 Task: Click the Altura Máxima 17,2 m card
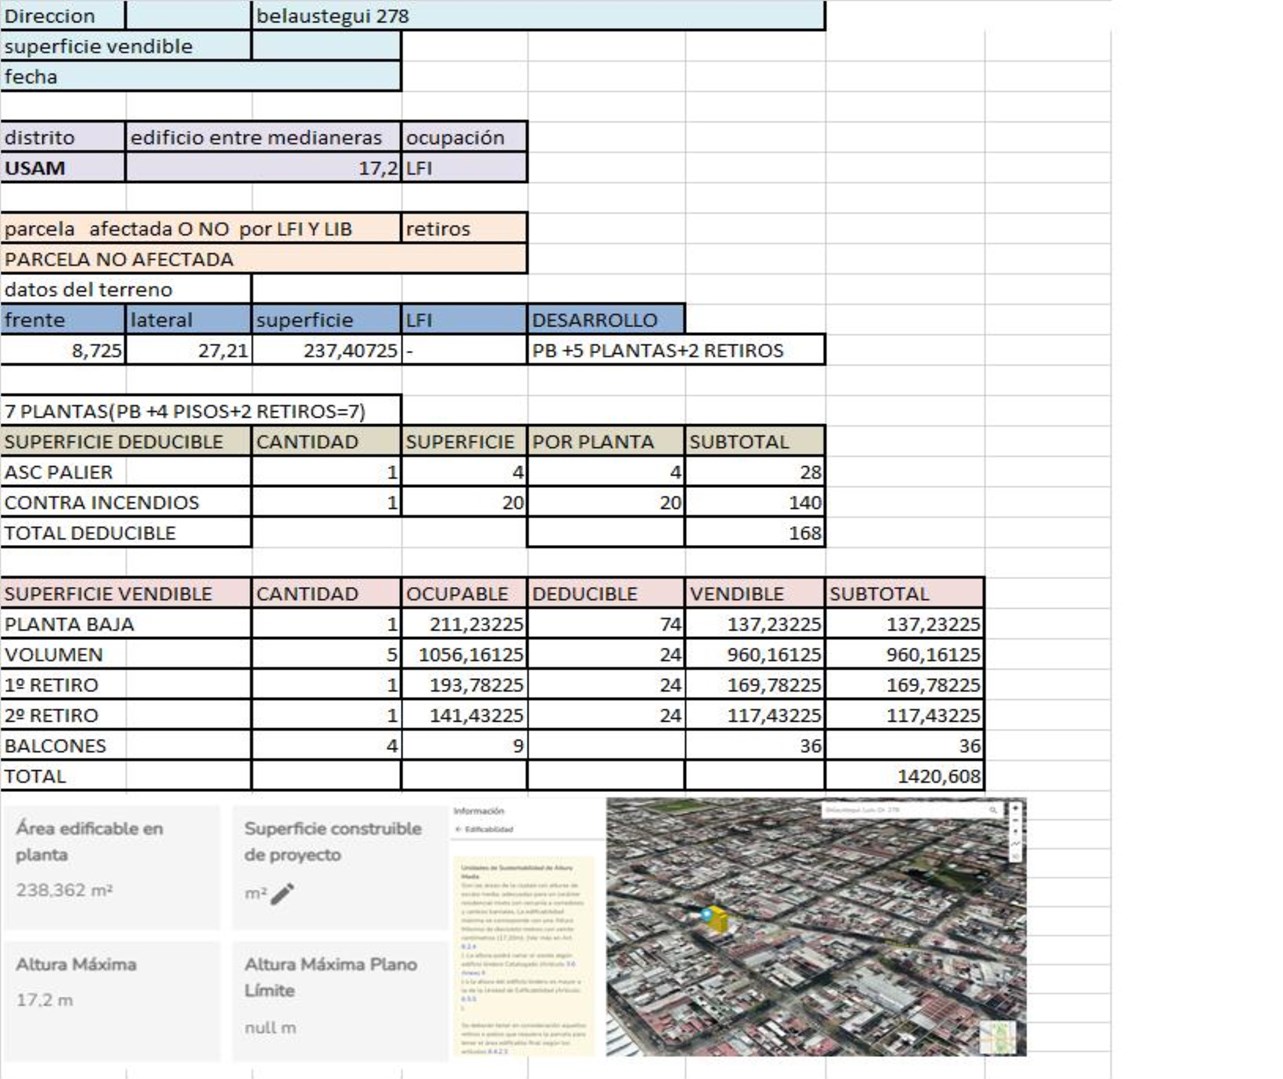pos(111,999)
